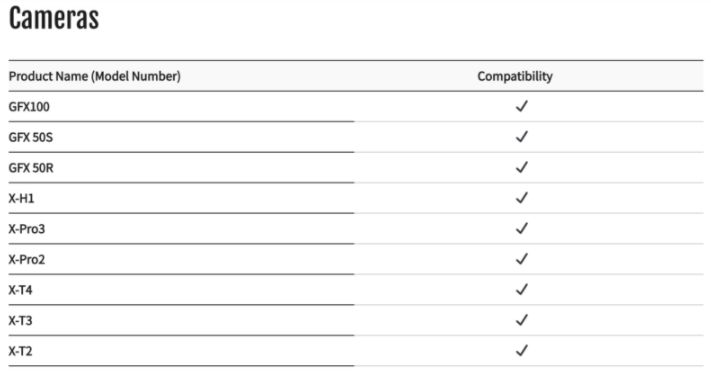The width and height of the screenshot is (711, 380).
Task: Select the GFX100 product name
Action: [29, 107]
